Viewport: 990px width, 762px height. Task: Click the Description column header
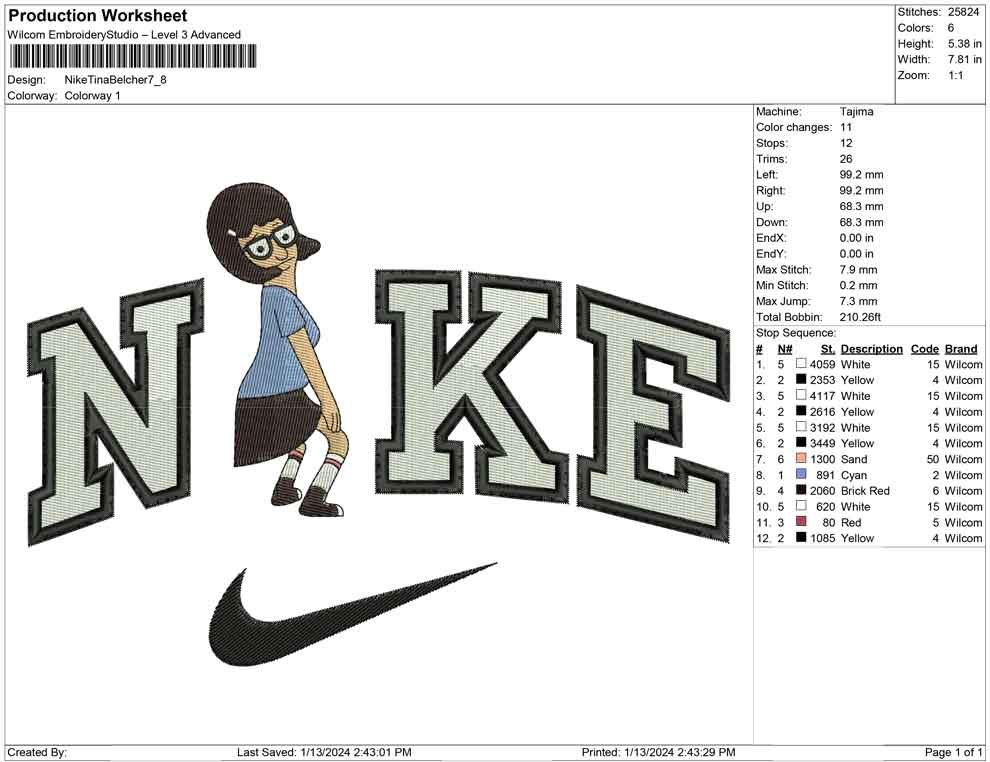[x=871, y=349]
